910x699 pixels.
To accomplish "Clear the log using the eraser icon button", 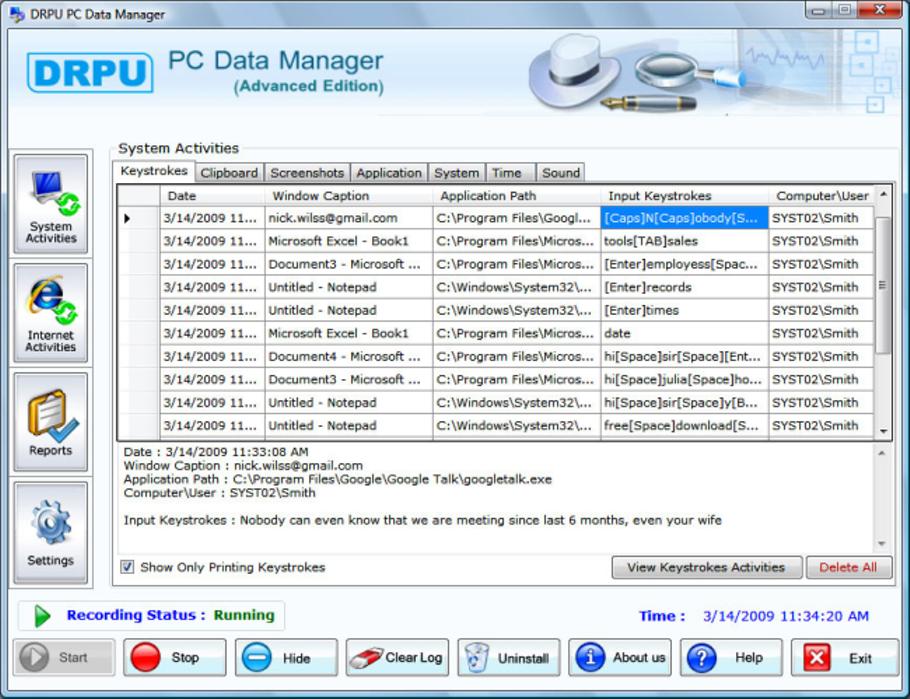I will (397, 658).
